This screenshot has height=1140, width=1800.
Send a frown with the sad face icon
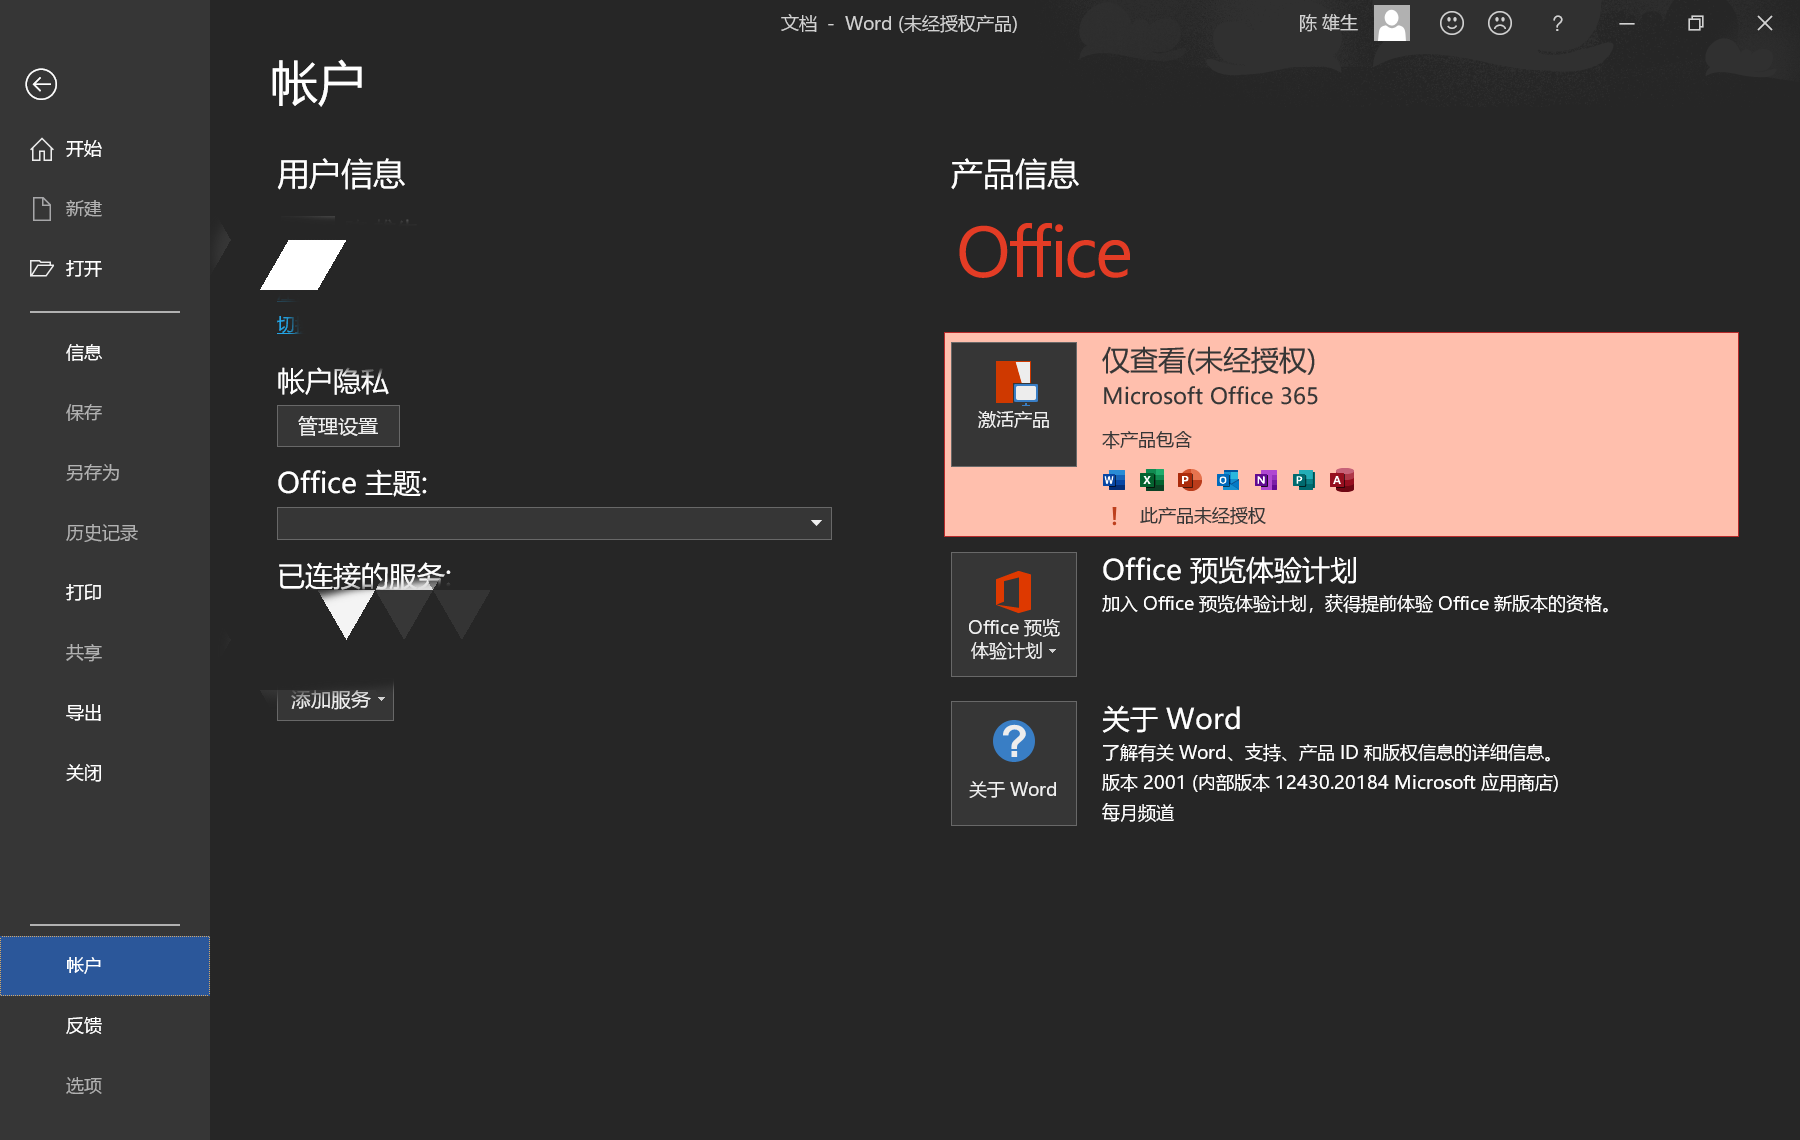tap(1499, 23)
